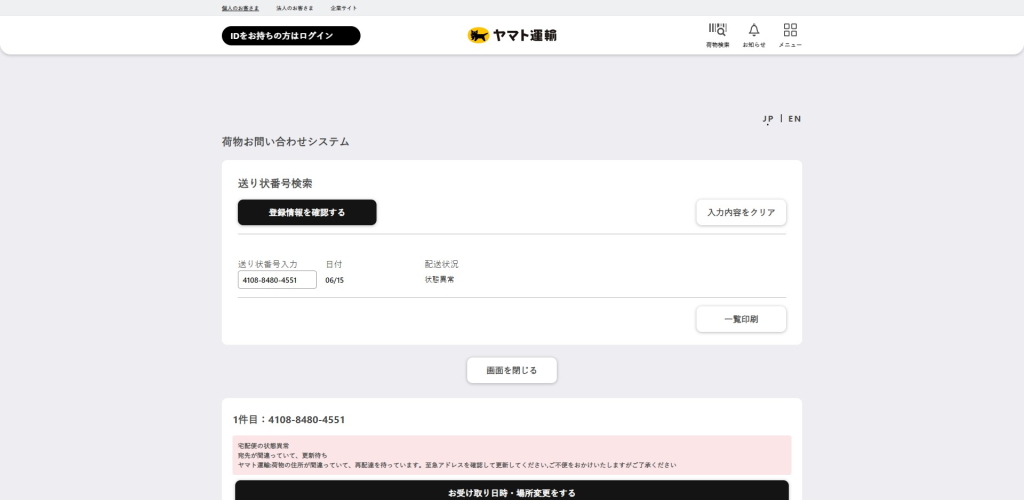This screenshot has width=1024, height=500.
Task: Click the pink delivery error notice
Action: tap(512, 455)
